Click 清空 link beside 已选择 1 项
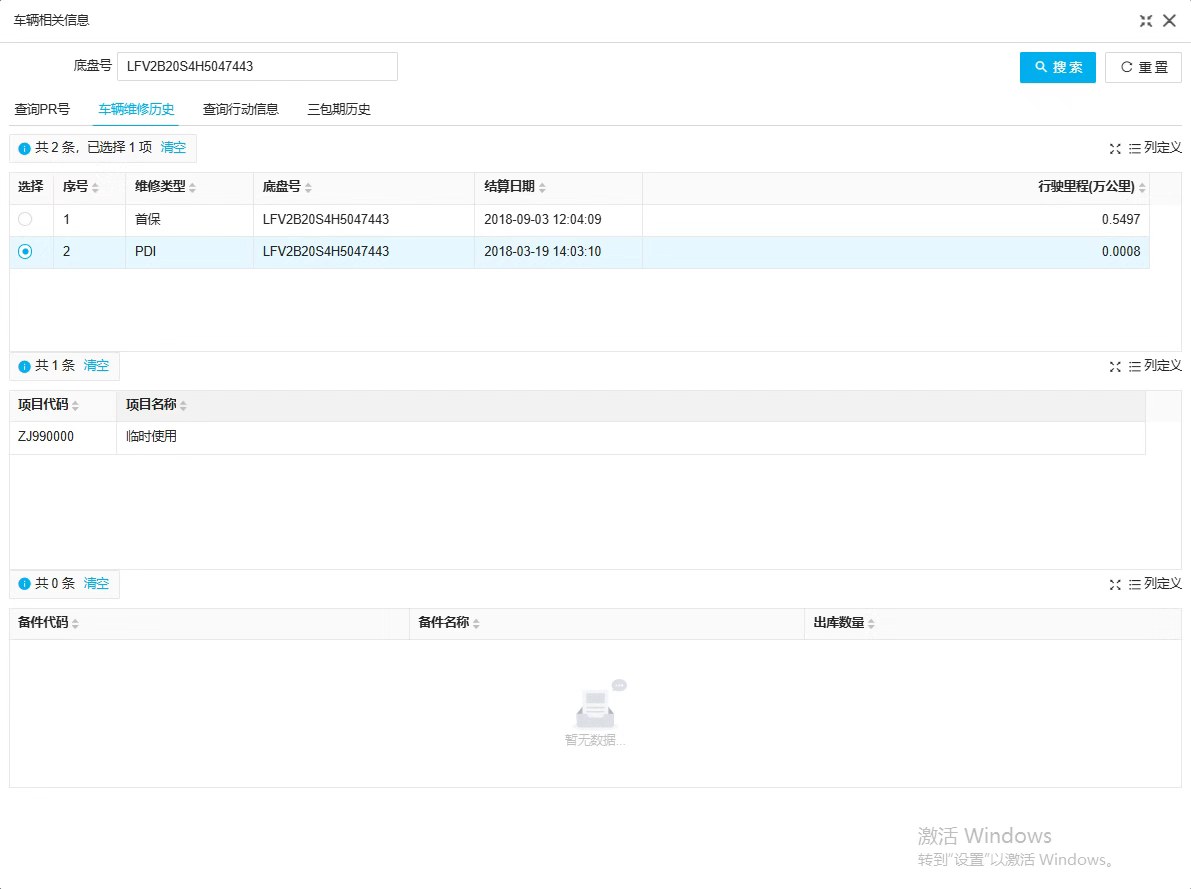 pos(173,147)
